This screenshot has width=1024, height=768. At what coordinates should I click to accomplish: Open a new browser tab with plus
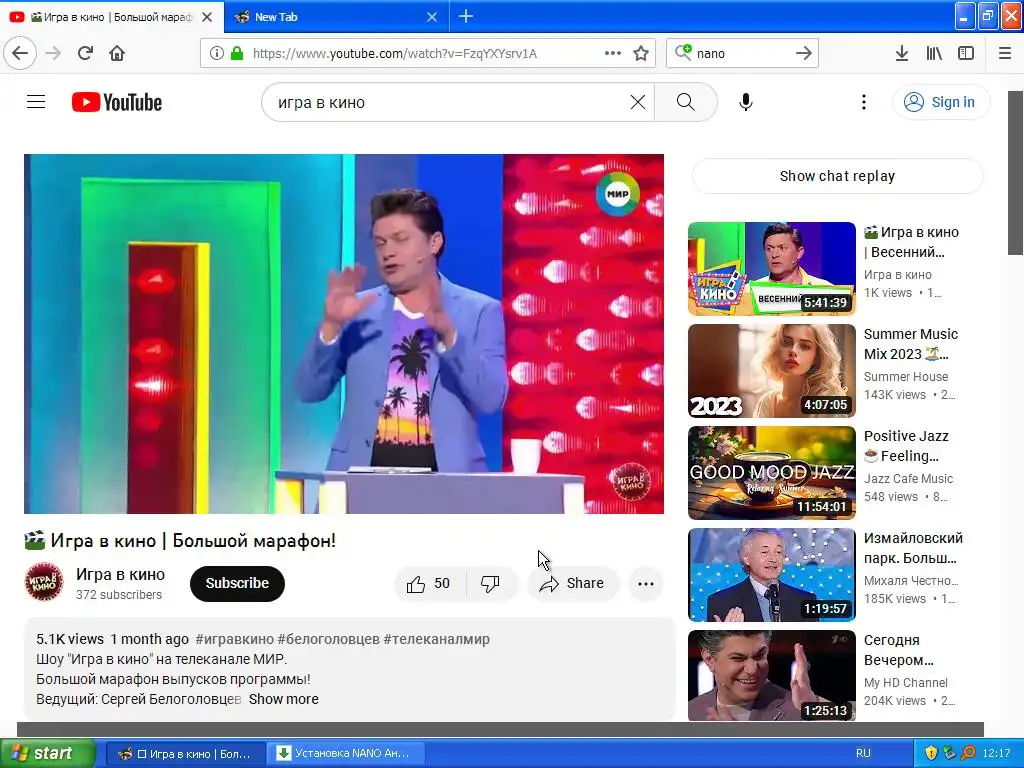466,16
